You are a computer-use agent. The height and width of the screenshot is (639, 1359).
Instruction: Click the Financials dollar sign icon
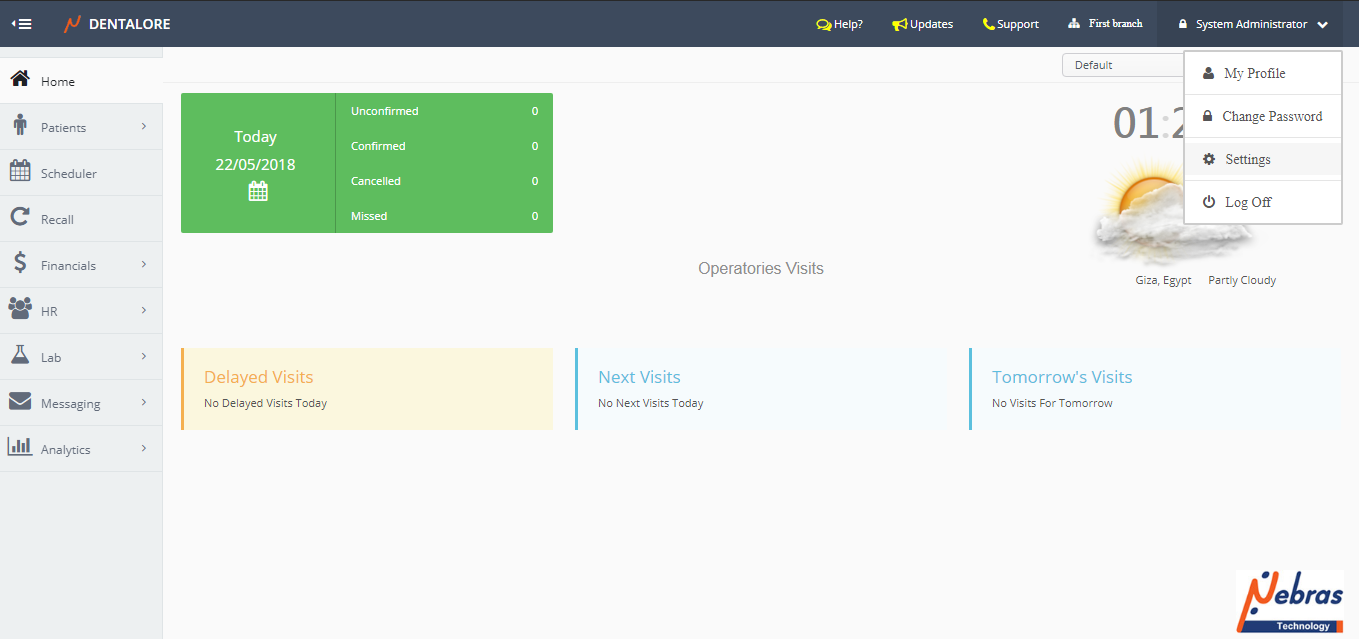(x=20, y=263)
